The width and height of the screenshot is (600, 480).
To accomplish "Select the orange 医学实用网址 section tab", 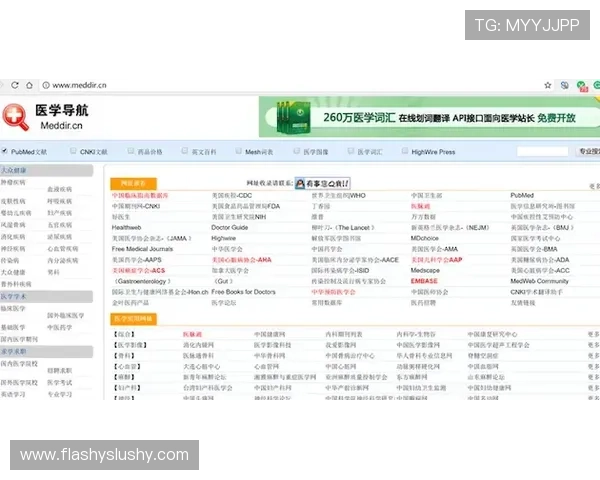I will 134,319.
